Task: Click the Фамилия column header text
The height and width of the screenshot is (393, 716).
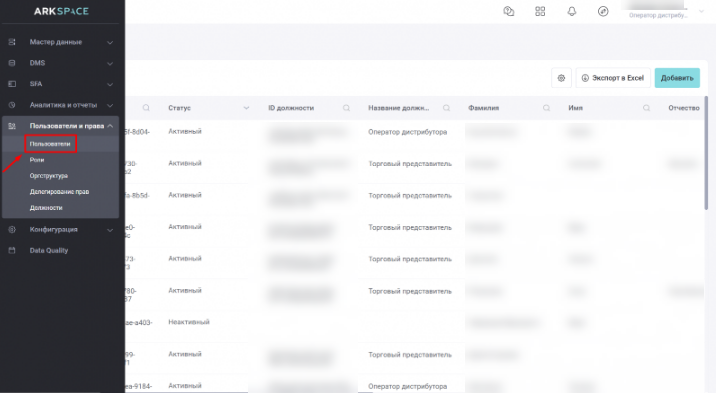Action: click(x=484, y=108)
